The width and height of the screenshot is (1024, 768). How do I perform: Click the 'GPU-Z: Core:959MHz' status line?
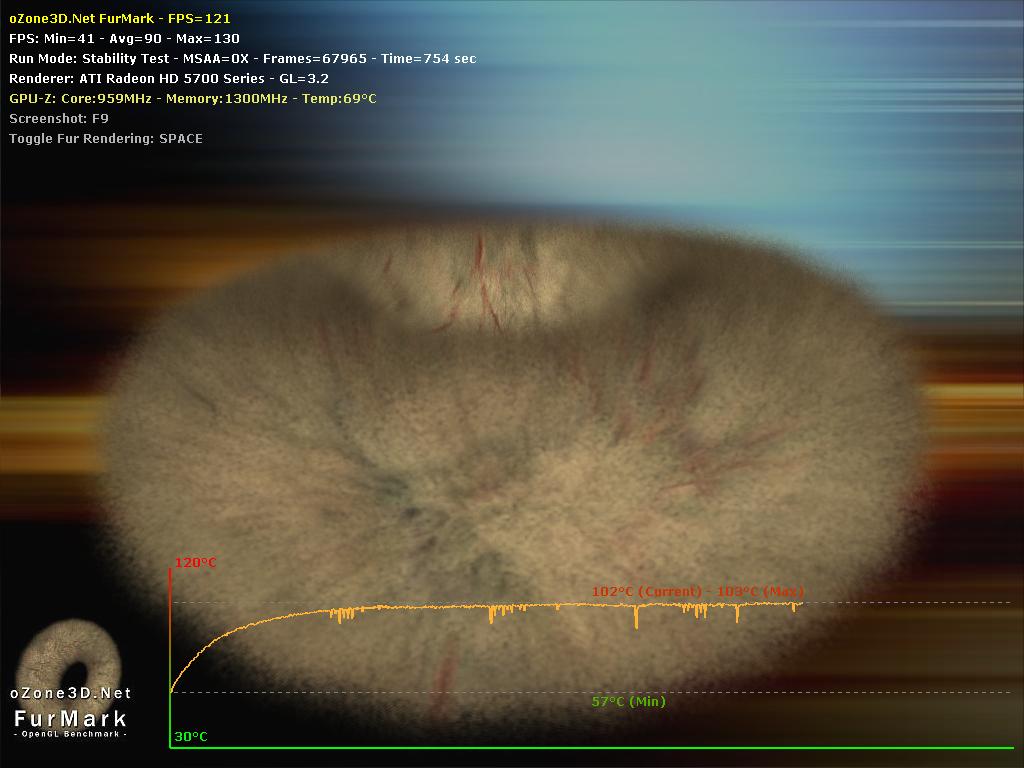193,99
